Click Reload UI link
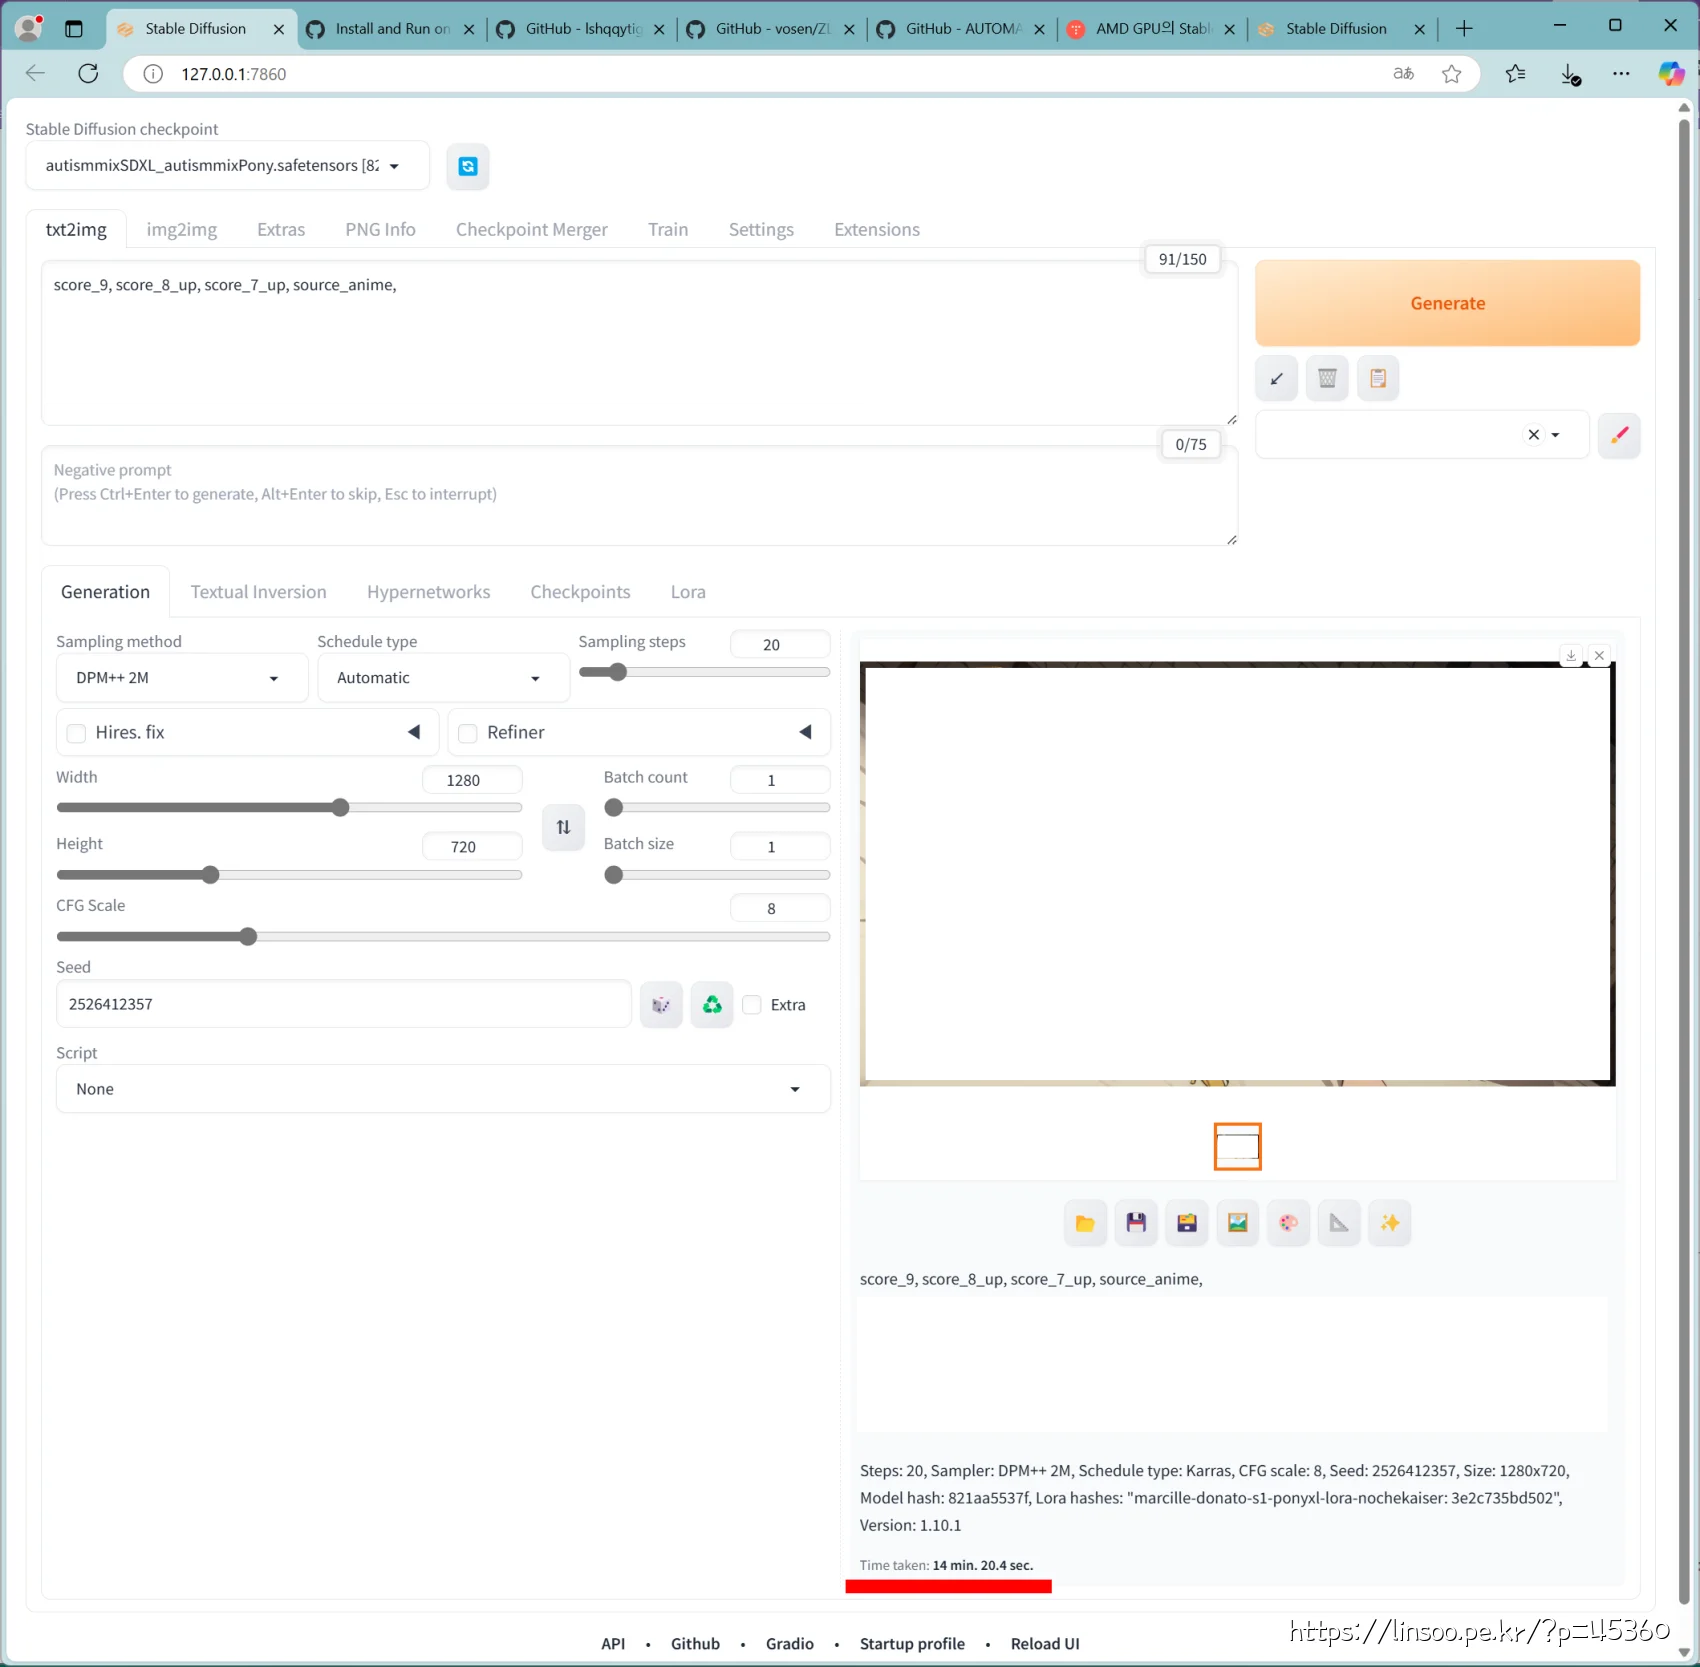The width and height of the screenshot is (1700, 1667). tap(1045, 1644)
